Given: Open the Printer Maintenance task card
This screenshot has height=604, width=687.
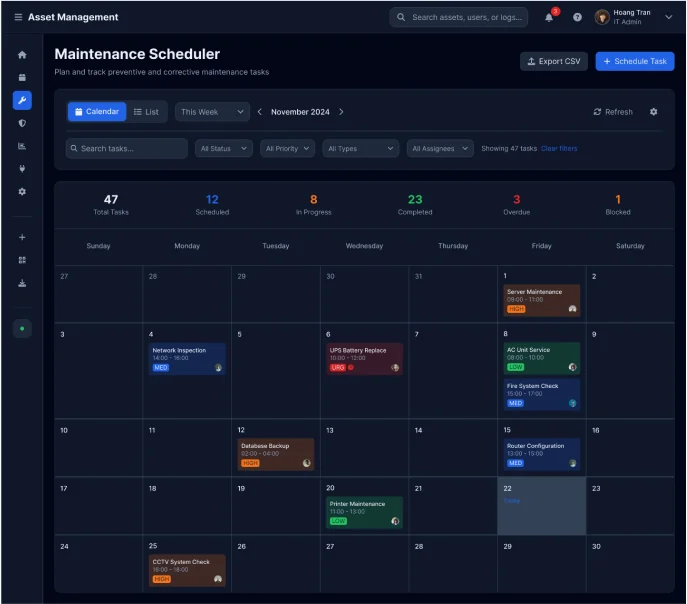Looking at the screenshot, I should [x=365, y=512].
